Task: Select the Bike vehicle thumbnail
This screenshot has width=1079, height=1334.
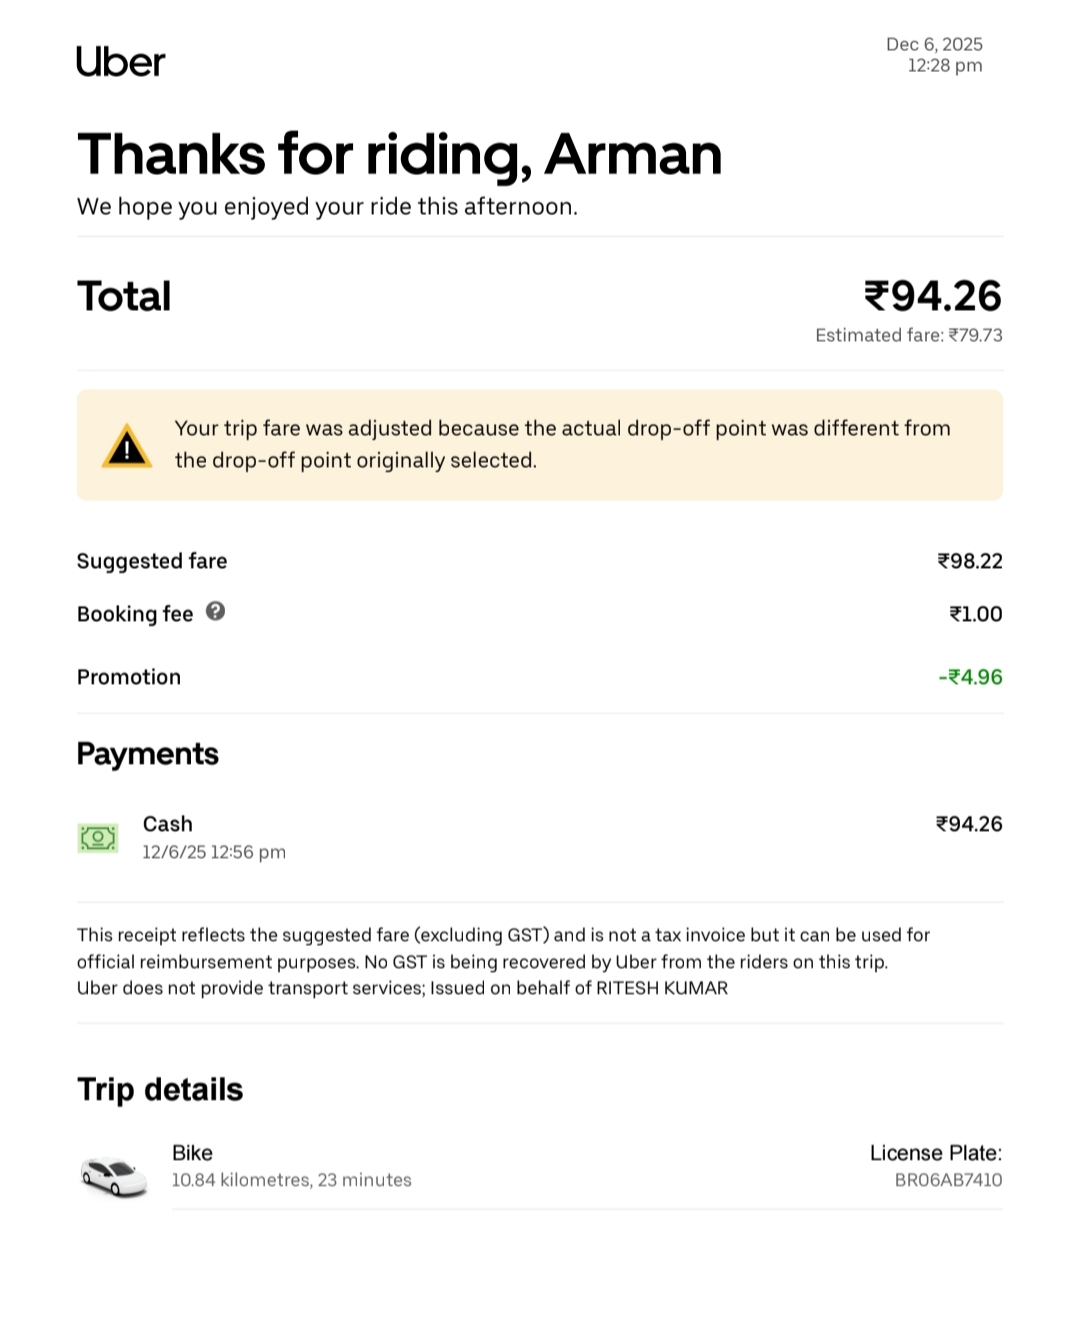Action: coord(114,1176)
